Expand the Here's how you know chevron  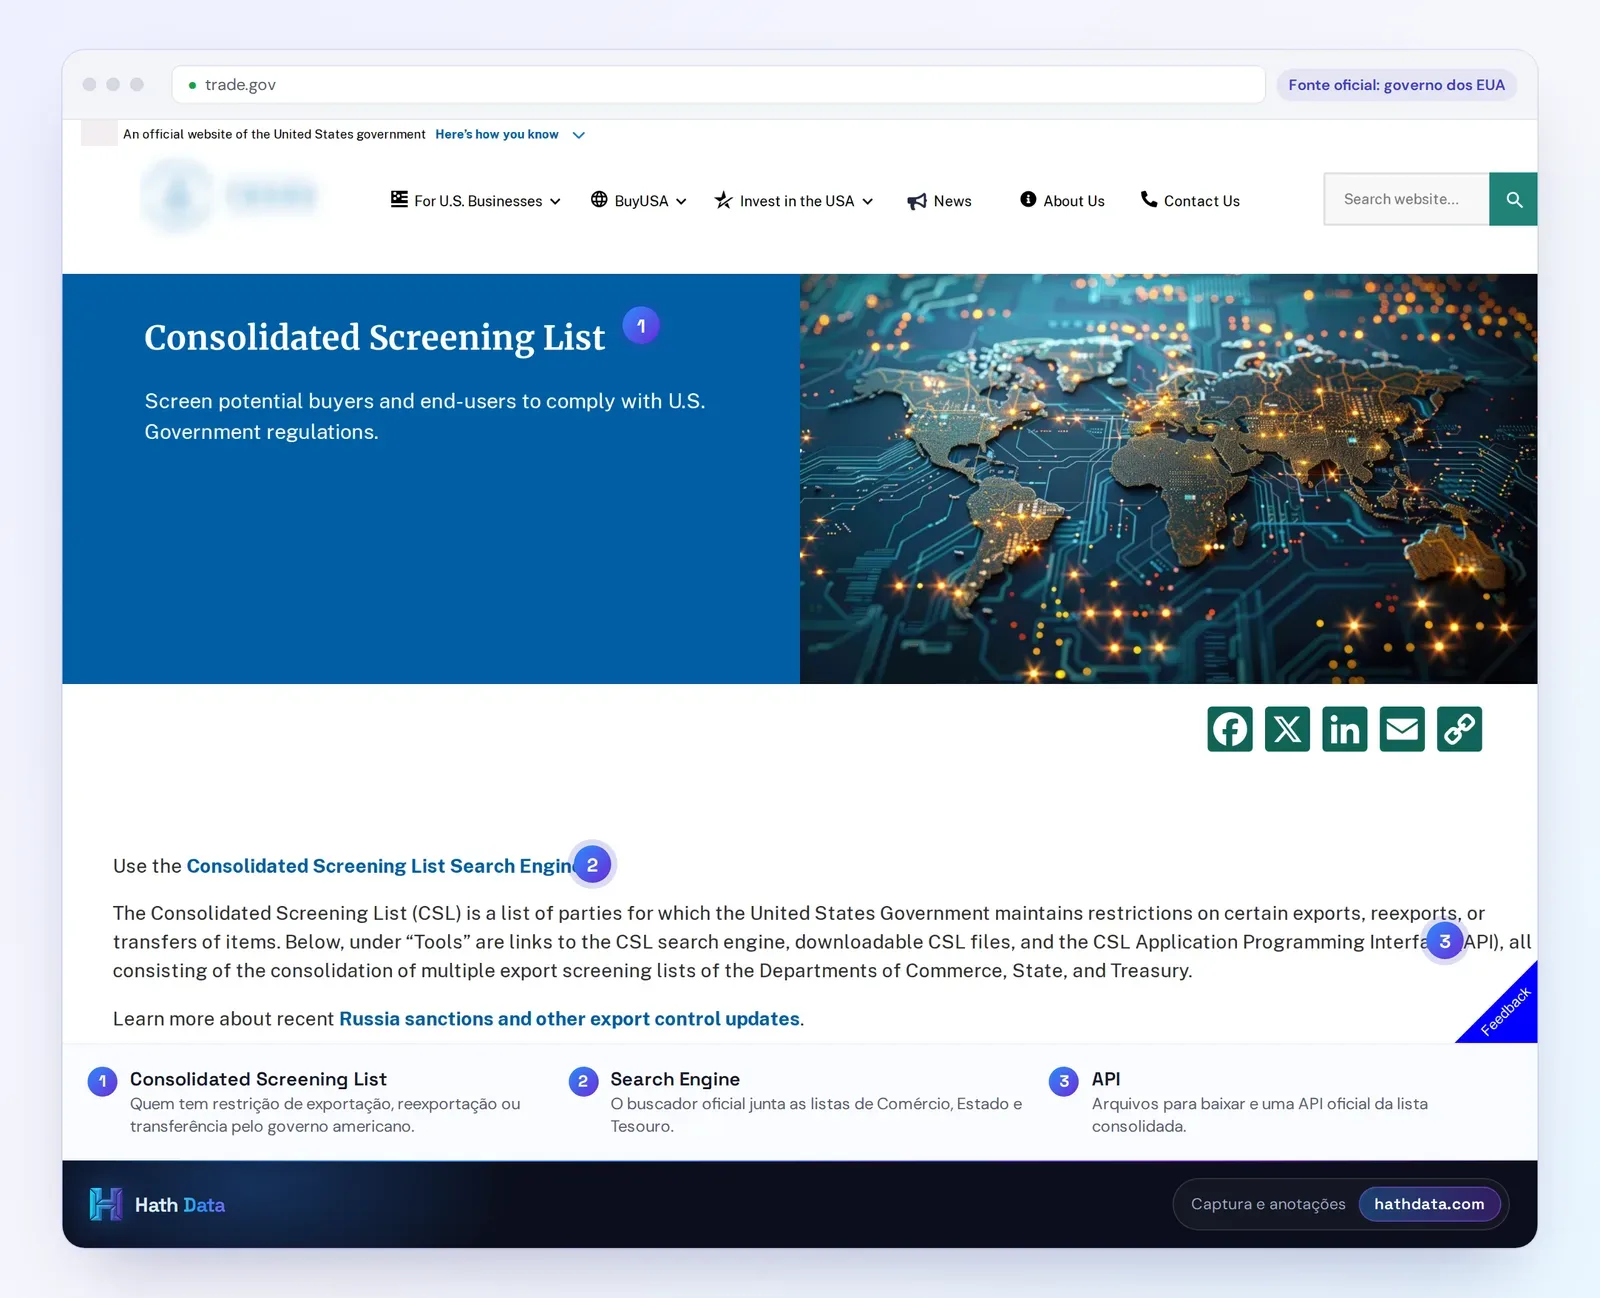[x=578, y=135]
